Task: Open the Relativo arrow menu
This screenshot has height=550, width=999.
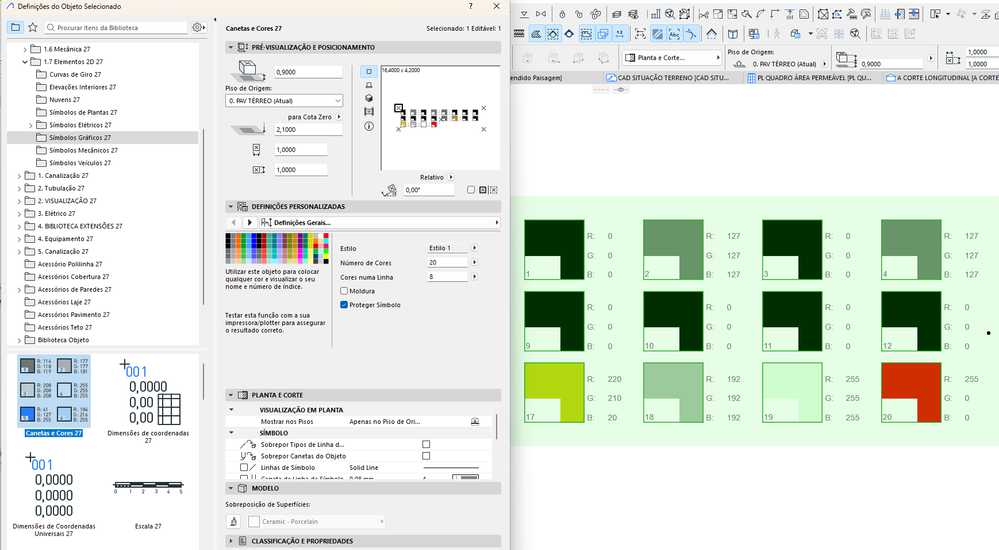Action: click(x=451, y=177)
